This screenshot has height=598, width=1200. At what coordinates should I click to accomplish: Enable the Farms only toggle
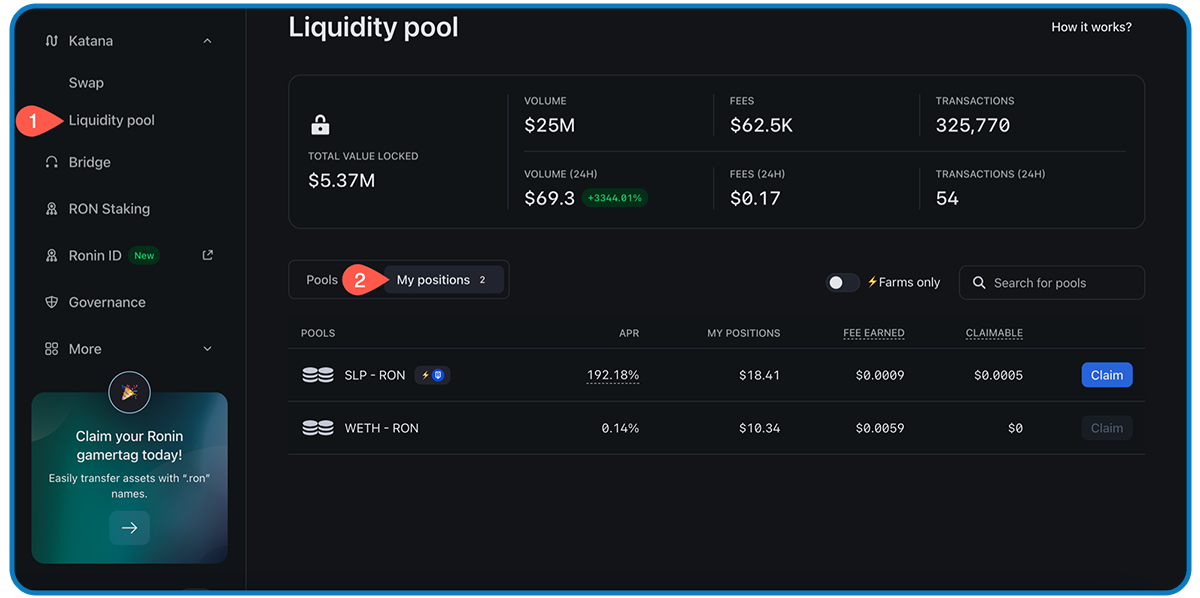pyautogui.click(x=843, y=283)
